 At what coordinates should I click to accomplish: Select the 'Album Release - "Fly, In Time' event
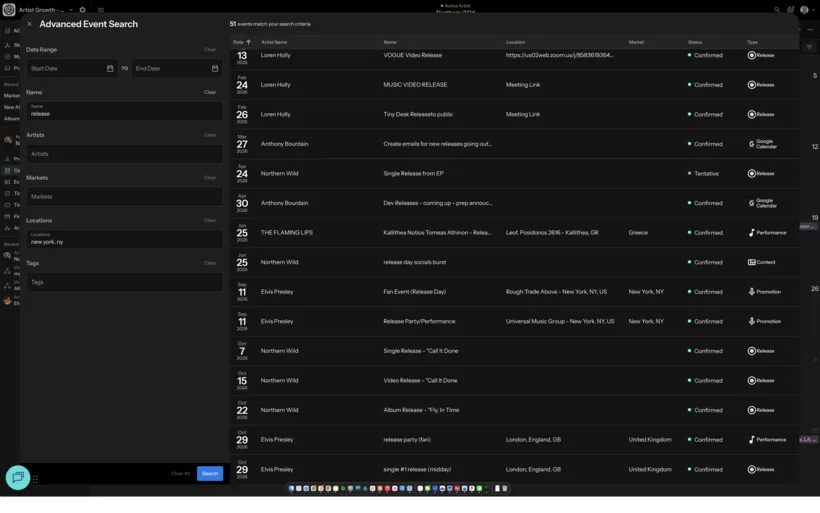pyautogui.click(x=421, y=410)
